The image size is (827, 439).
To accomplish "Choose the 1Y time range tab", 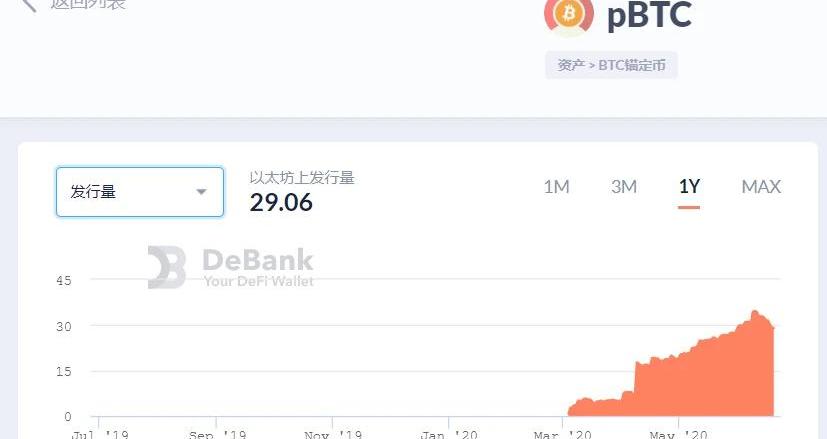I will pos(689,187).
